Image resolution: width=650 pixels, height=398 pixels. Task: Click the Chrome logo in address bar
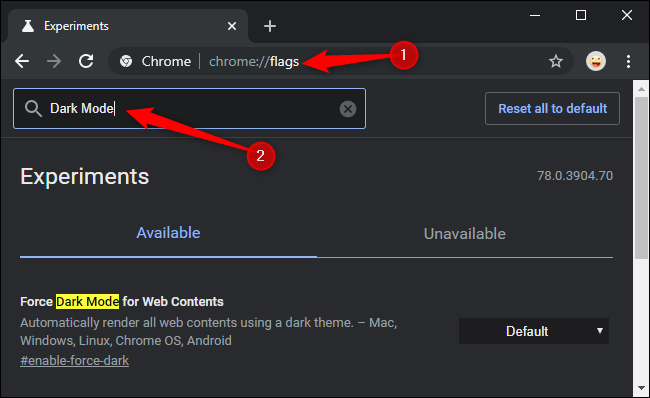point(126,61)
